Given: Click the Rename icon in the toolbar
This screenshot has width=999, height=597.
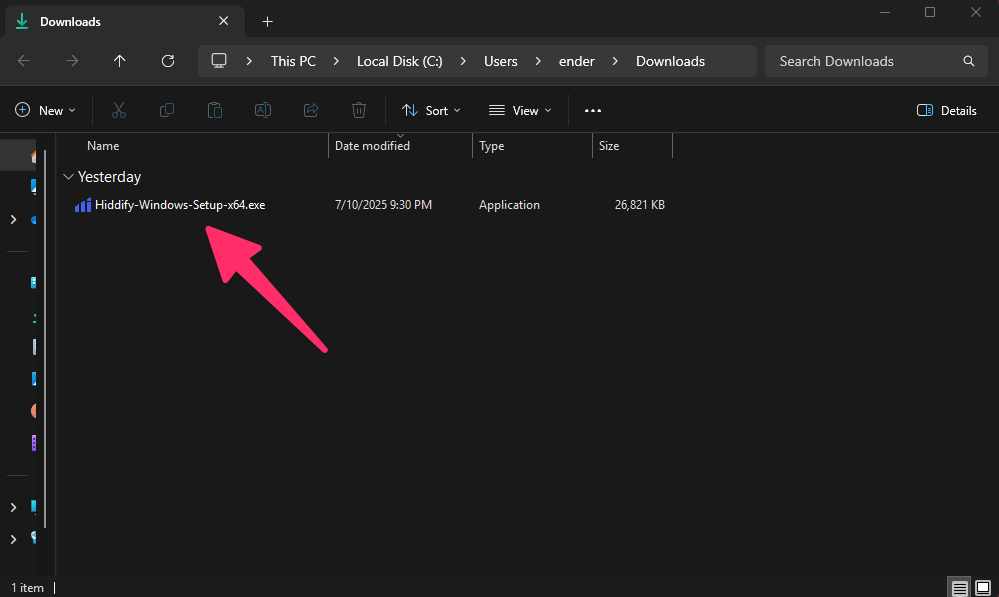Looking at the screenshot, I should coord(262,110).
